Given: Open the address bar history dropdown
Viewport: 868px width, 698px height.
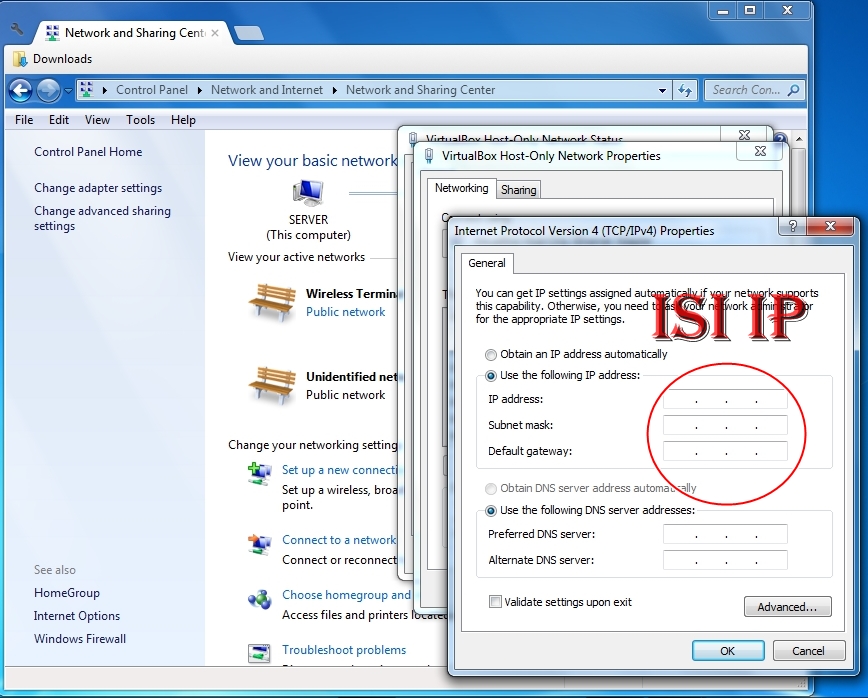Looking at the screenshot, I should coord(662,90).
